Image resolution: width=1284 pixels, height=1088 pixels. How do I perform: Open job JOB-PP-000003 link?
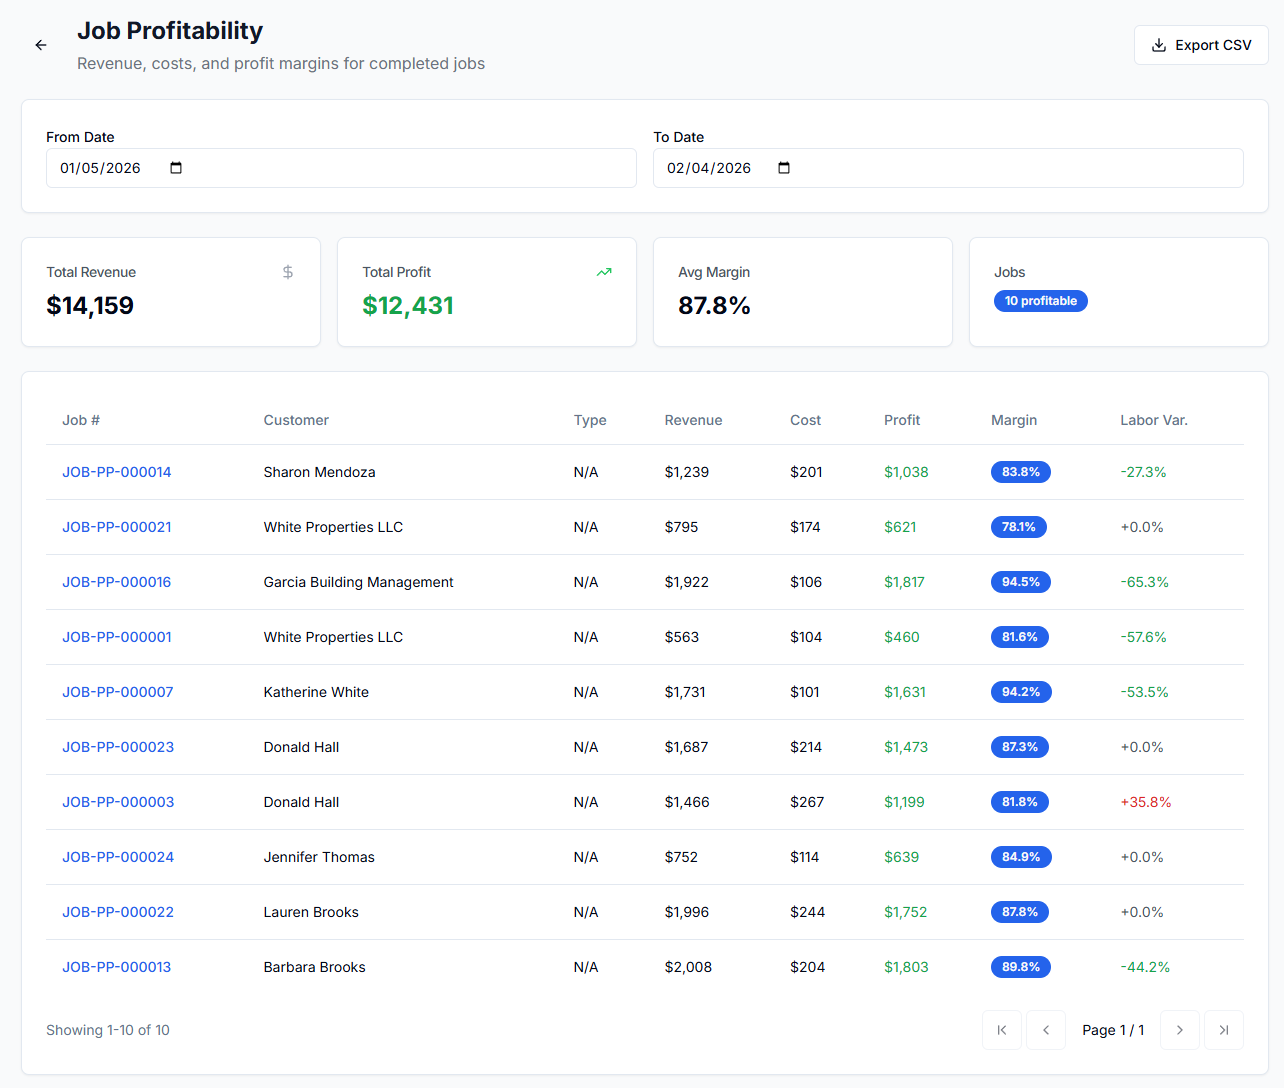(x=118, y=802)
